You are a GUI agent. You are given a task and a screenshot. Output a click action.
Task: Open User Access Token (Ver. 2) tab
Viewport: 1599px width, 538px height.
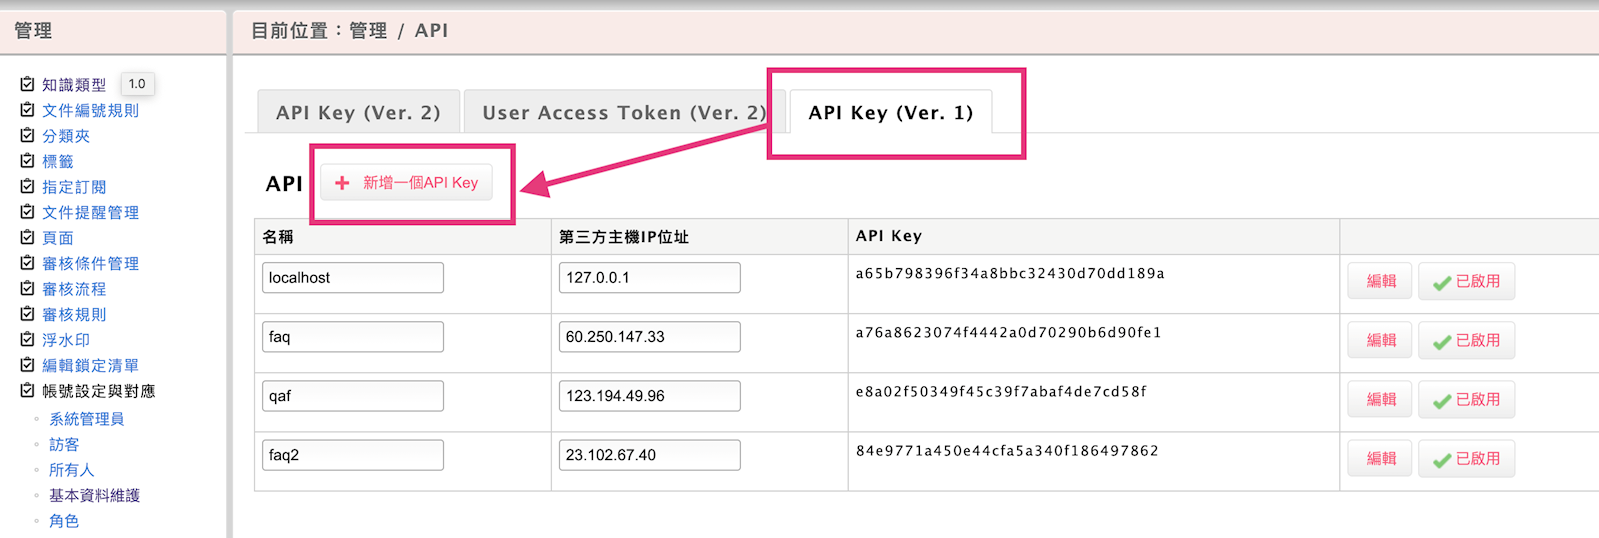click(x=623, y=113)
